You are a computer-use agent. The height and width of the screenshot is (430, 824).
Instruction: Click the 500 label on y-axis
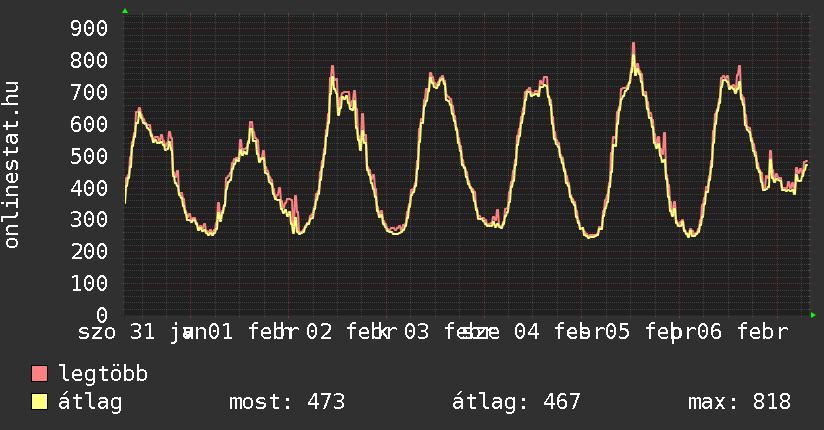point(90,156)
